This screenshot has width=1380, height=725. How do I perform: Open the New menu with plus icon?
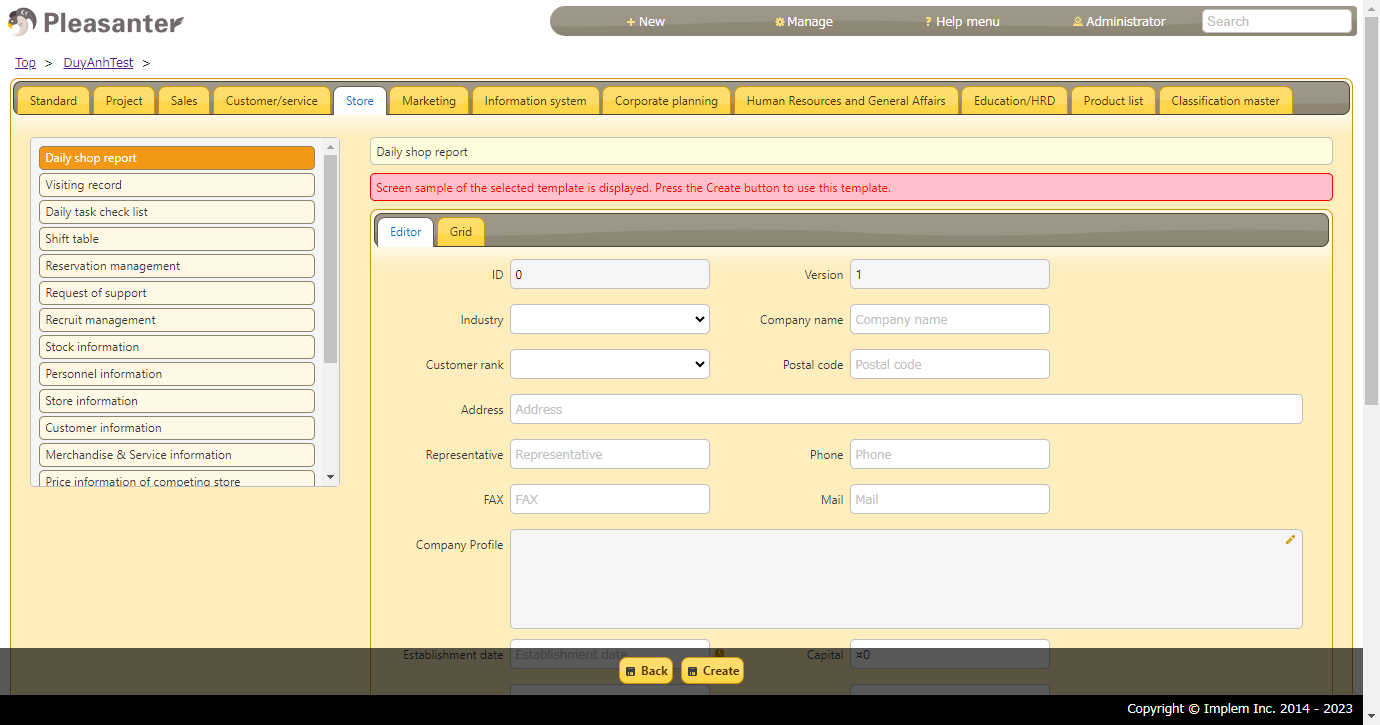(645, 22)
